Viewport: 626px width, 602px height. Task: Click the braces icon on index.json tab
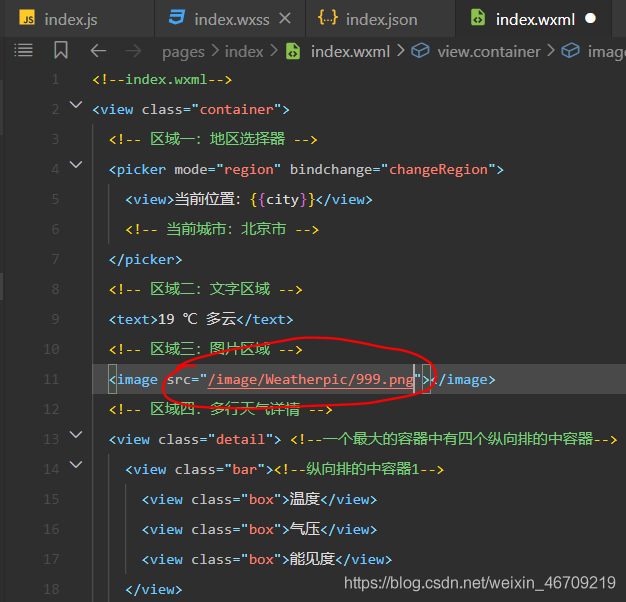[x=328, y=18]
